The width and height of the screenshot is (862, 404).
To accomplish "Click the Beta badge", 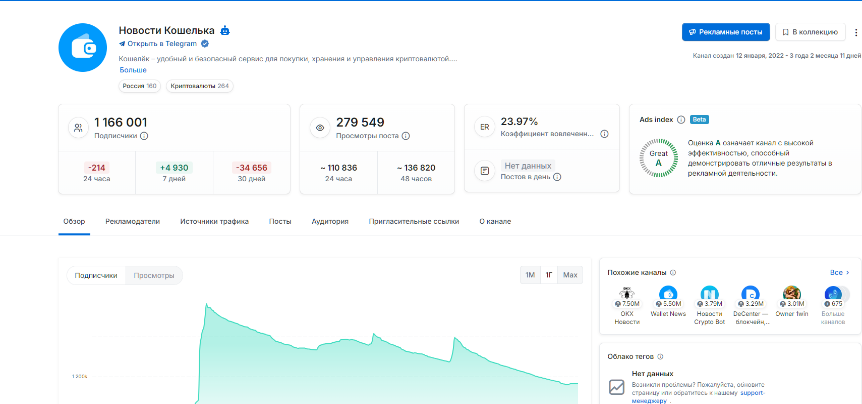I will point(699,119).
